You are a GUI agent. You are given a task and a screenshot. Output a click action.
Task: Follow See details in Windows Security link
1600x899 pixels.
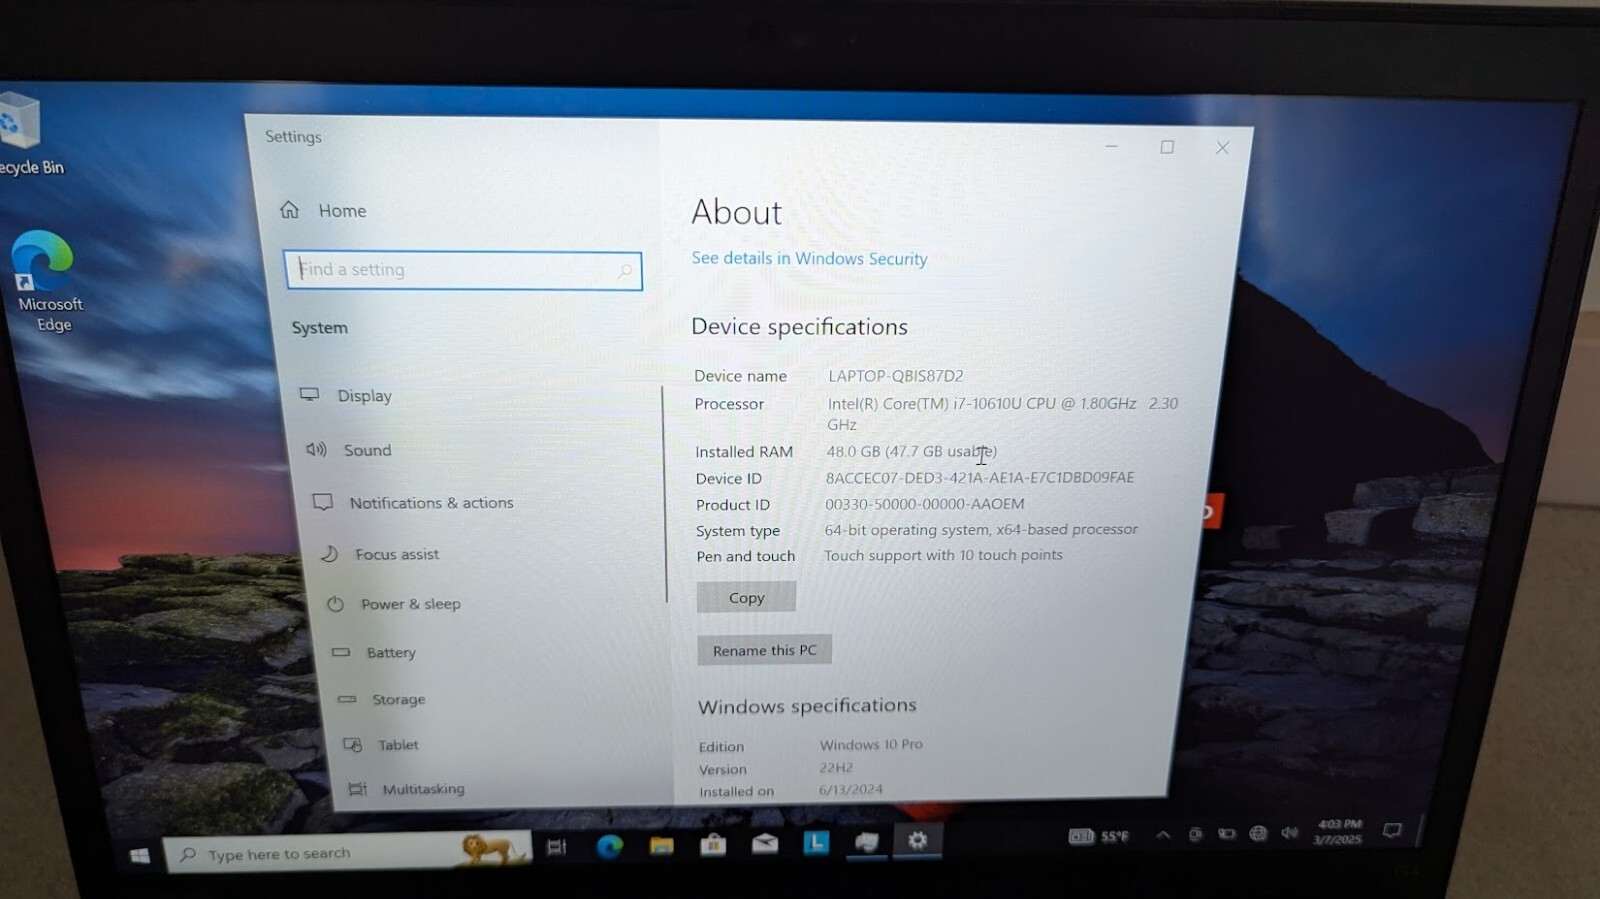[809, 258]
